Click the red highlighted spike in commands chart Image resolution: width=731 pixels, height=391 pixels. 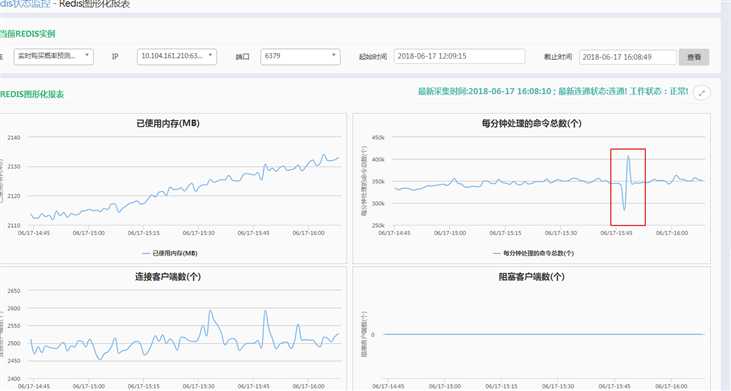628,187
